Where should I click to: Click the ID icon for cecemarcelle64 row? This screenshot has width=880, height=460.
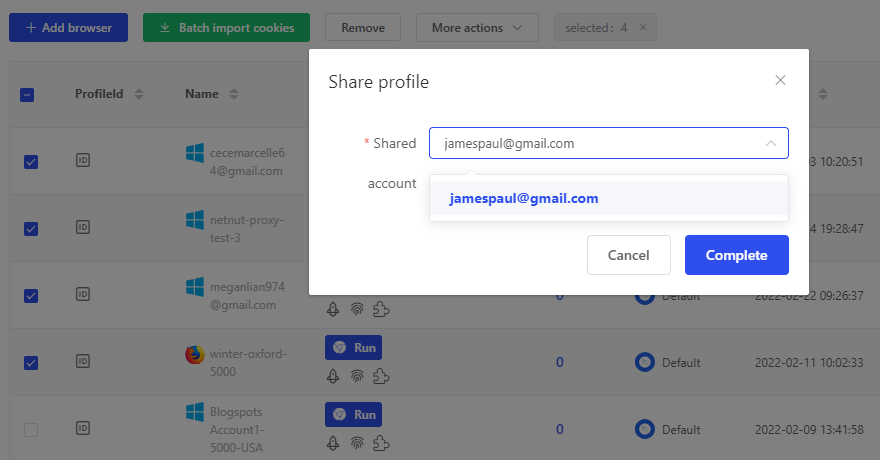[84, 160]
